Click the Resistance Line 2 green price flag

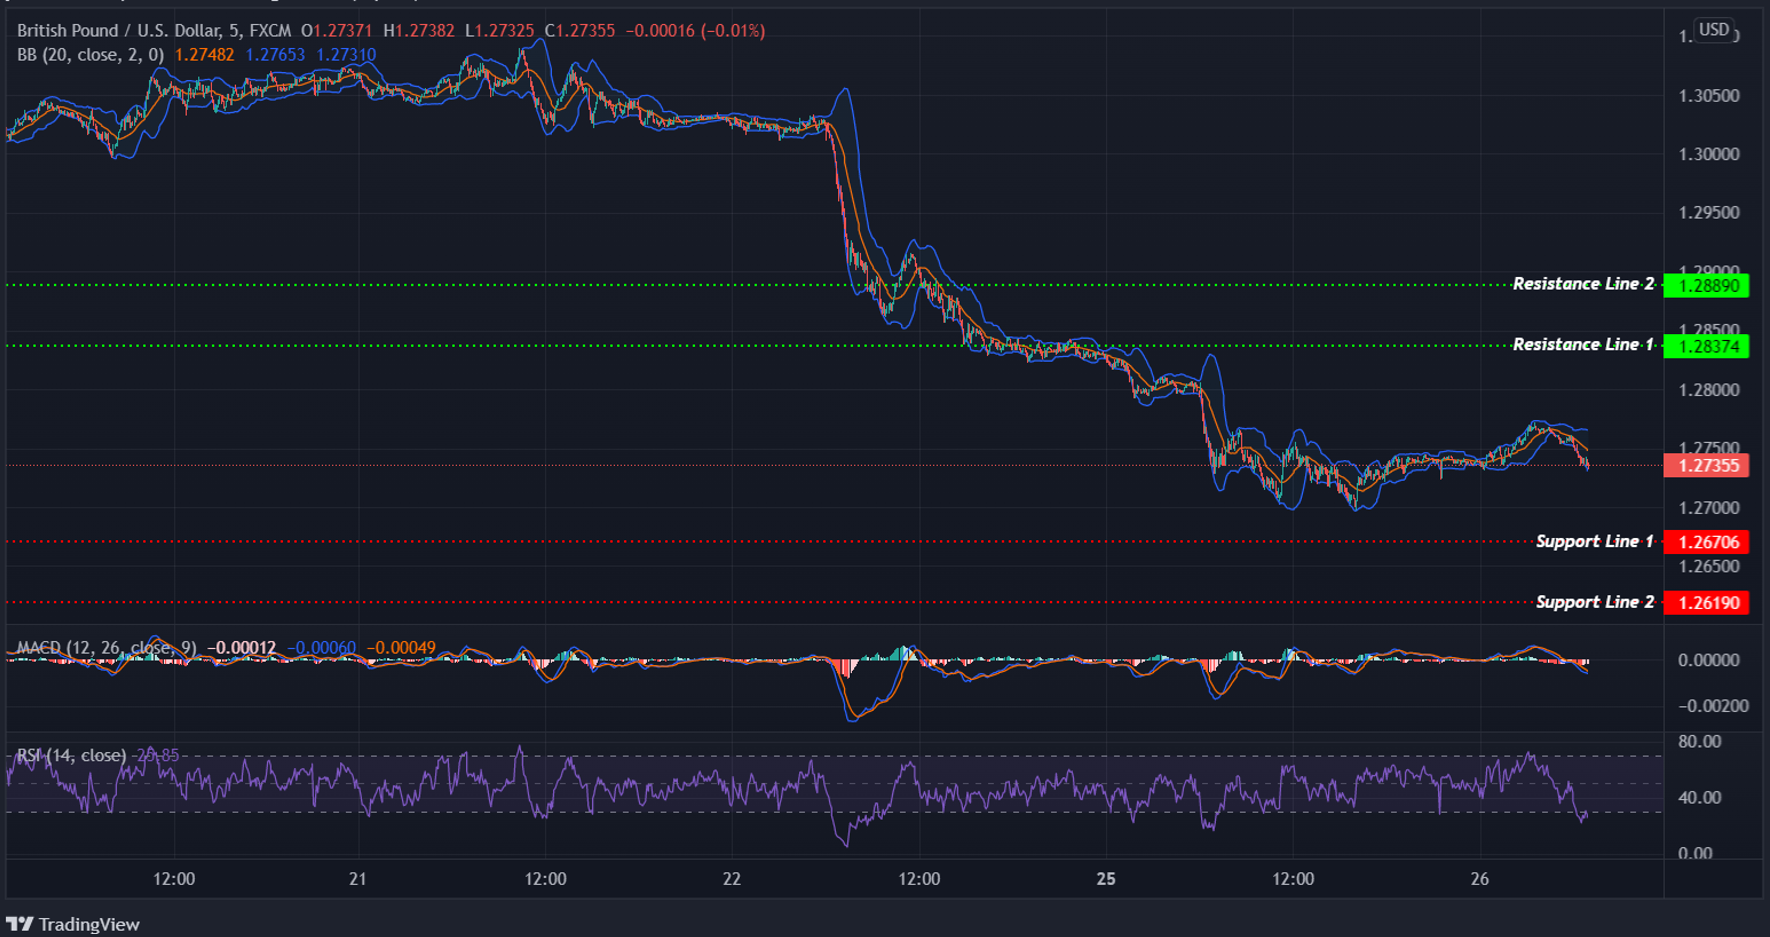[x=1706, y=285]
